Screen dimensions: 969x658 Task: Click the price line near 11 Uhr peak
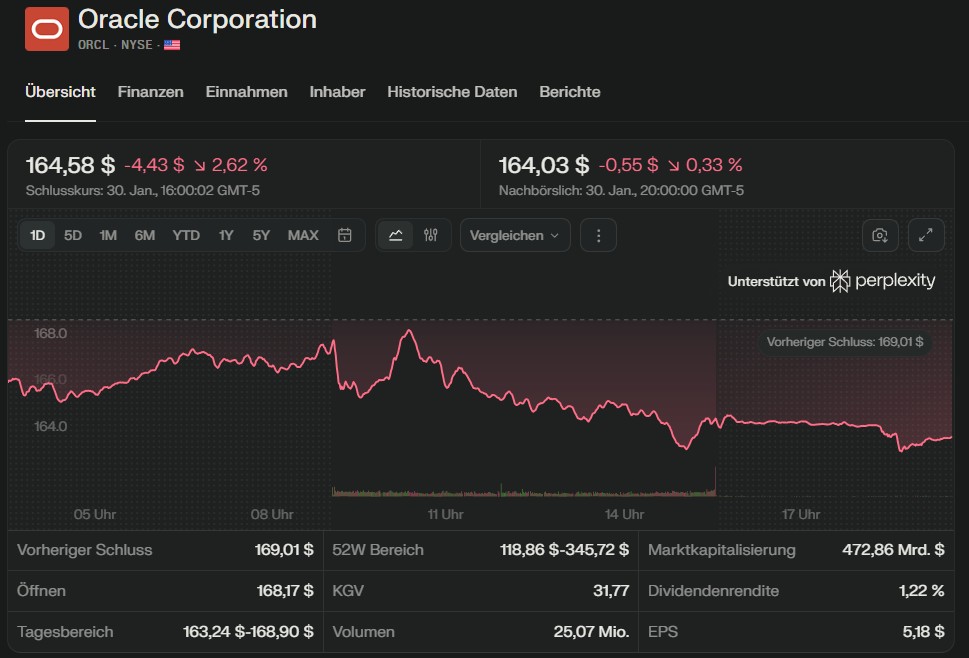pyautogui.click(x=407, y=331)
